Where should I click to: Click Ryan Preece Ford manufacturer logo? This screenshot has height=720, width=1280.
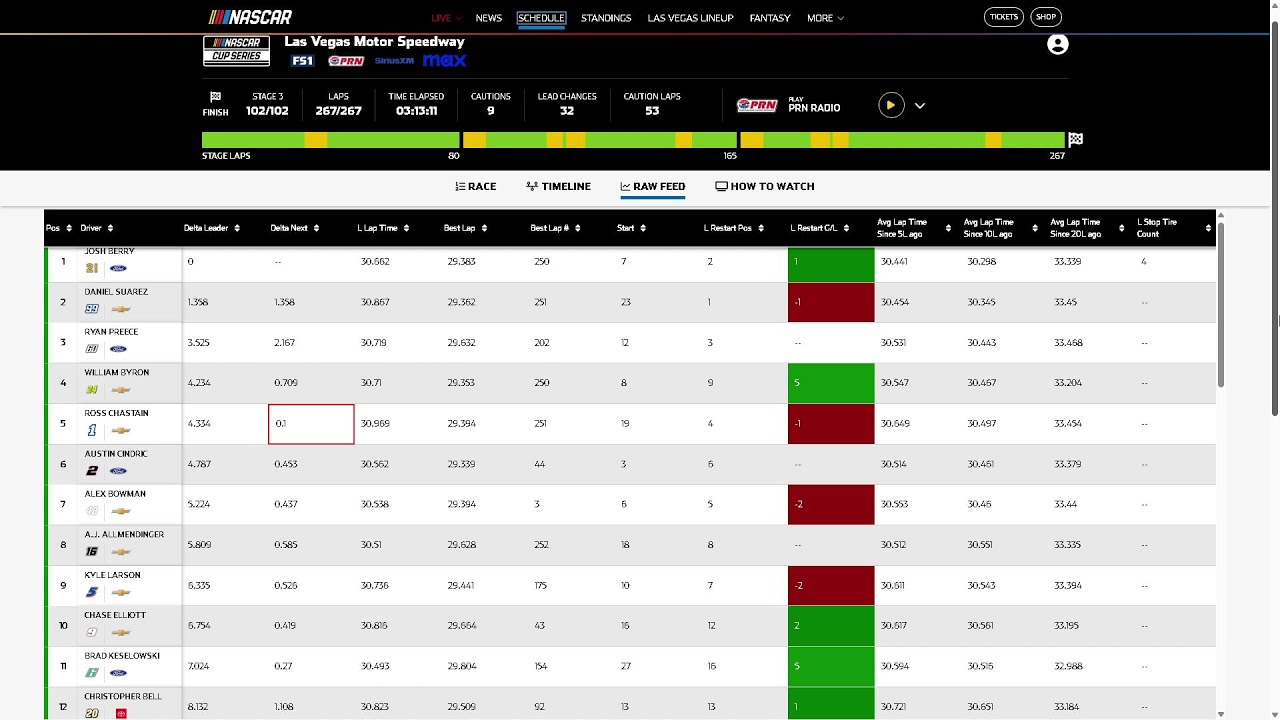[x=118, y=349]
